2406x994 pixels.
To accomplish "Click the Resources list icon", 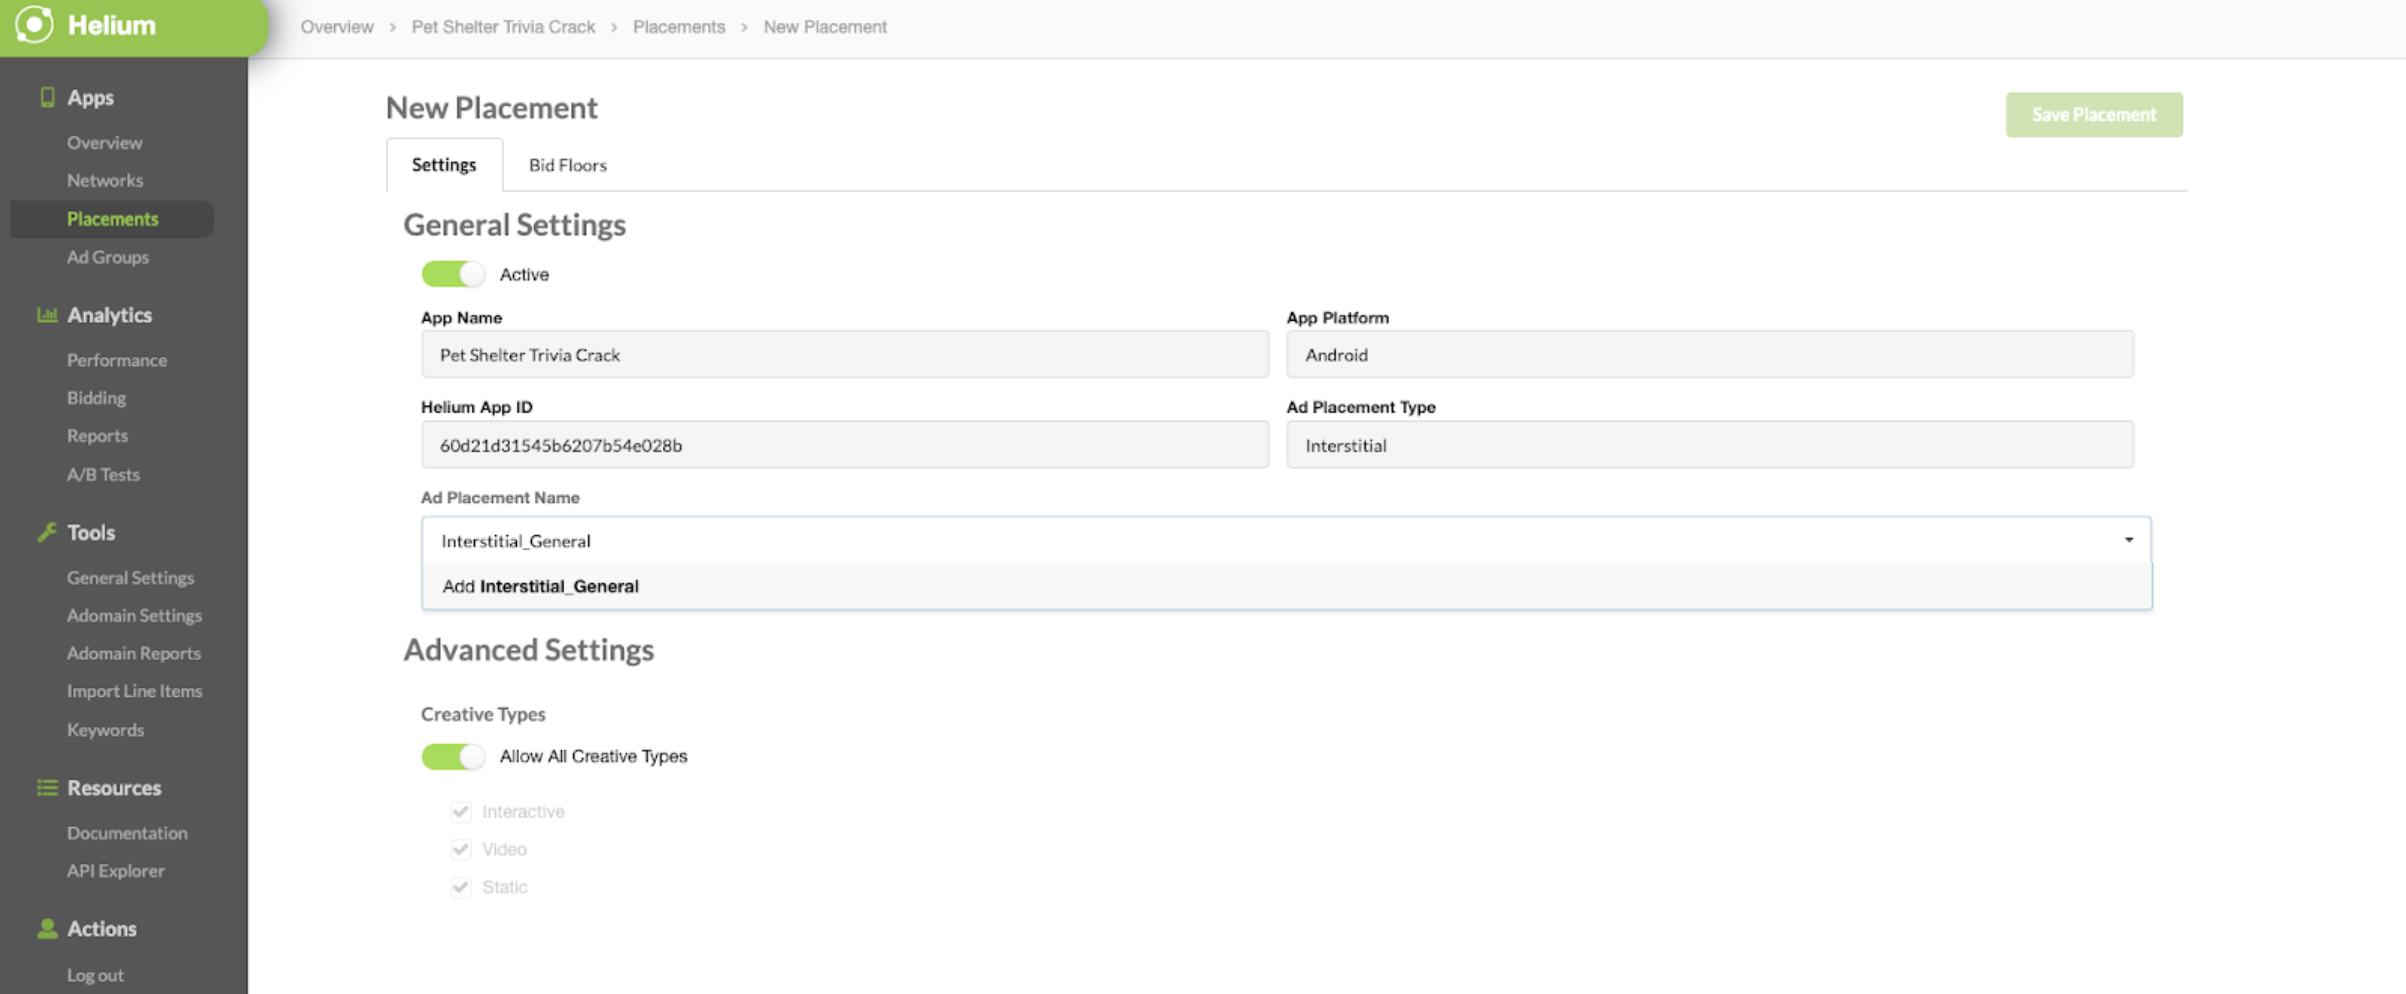I will [x=47, y=788].
